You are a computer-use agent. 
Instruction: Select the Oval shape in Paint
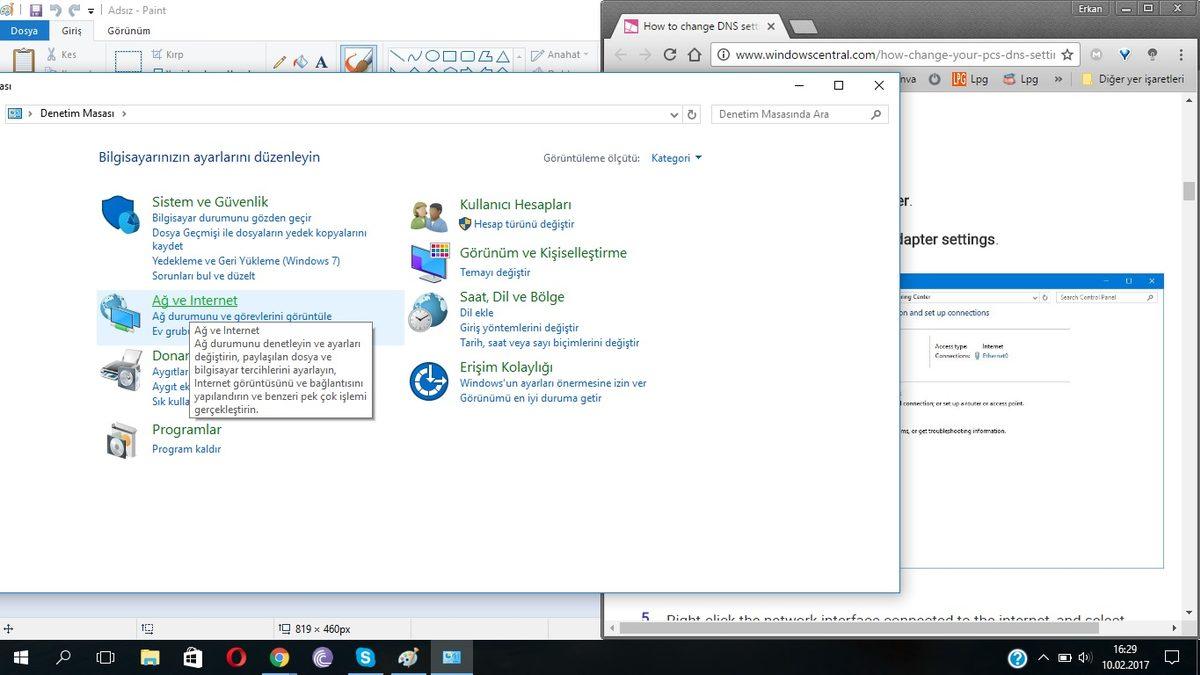pos(432,55)
